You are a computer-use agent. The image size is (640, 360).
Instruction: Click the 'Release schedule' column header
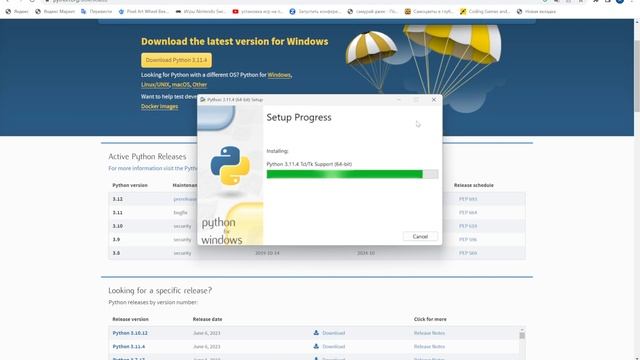coord(474,185)
